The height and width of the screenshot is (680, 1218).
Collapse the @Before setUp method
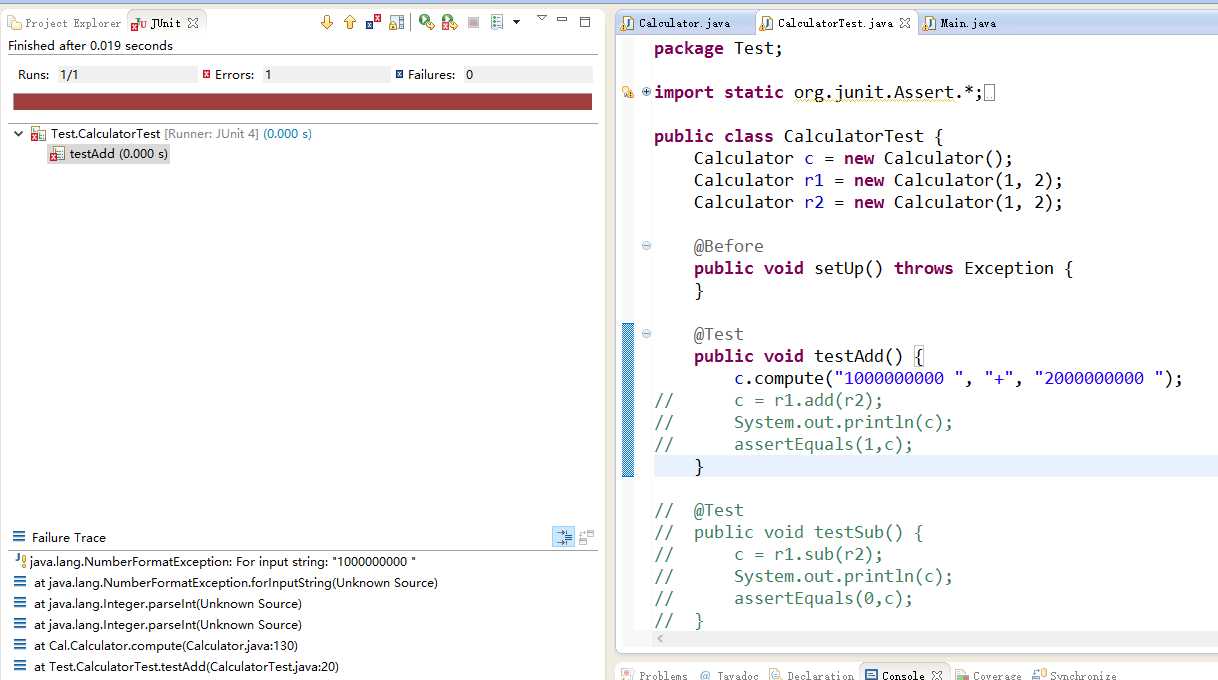pos(646,246)
